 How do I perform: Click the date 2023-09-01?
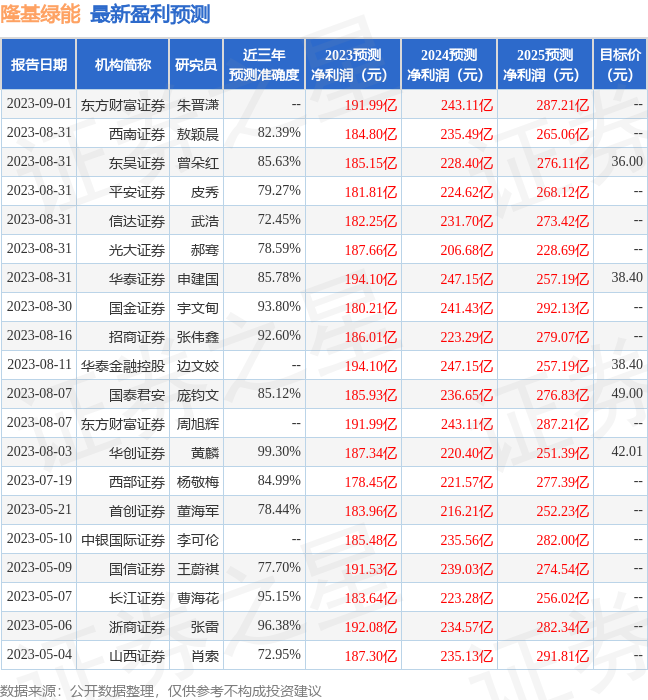(39, 104)
